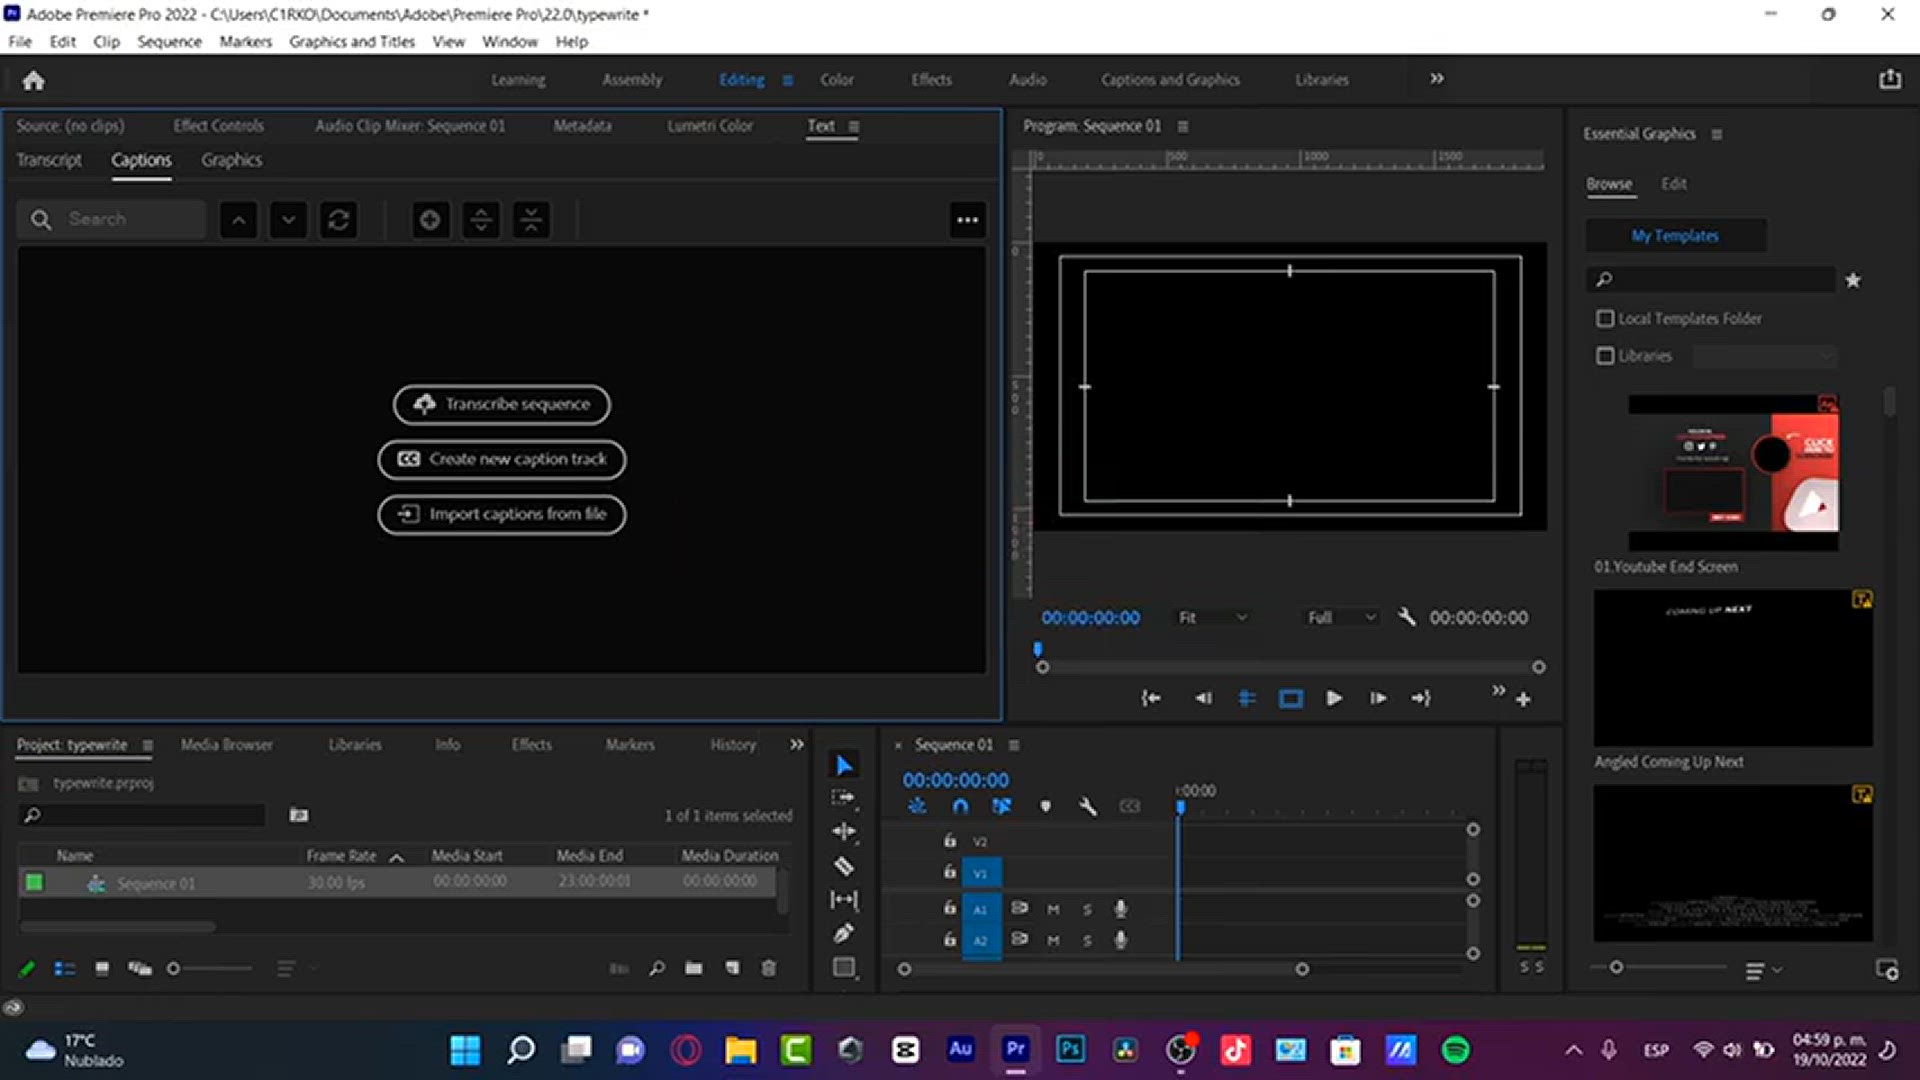Viewport: 1920px width, 1080px height.
Task: Switch to the Color workspace
Action: pos(837,79)
